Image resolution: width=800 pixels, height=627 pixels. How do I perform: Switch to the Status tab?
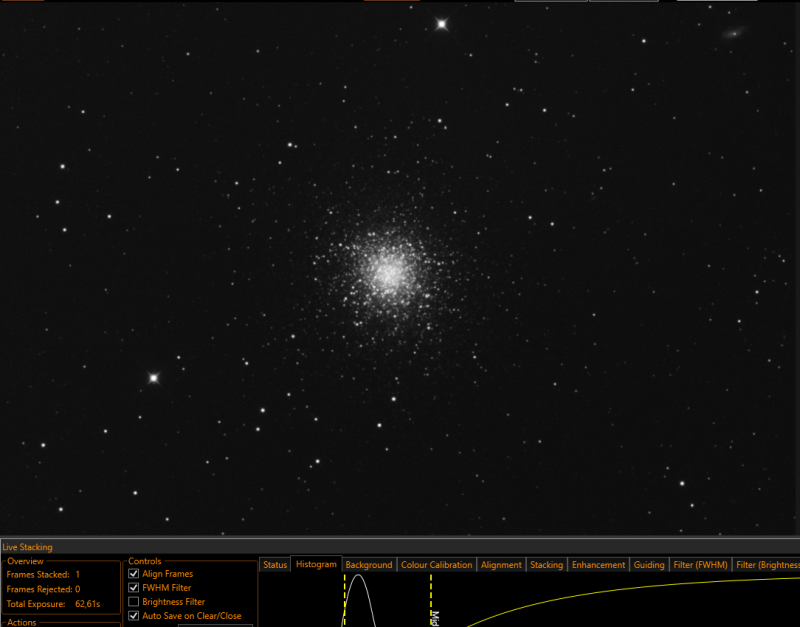pyautogui.click(x=275, y=565)
